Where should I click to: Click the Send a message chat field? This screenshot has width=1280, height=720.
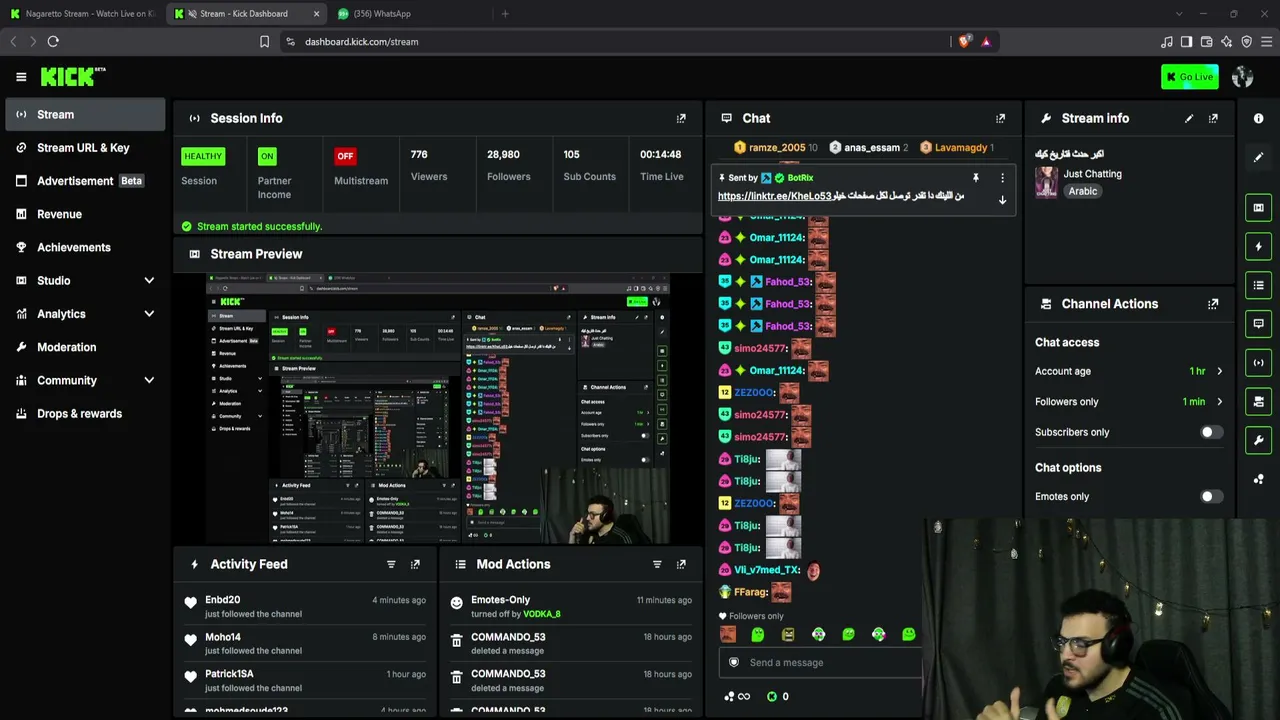click(x=820, y=662)
